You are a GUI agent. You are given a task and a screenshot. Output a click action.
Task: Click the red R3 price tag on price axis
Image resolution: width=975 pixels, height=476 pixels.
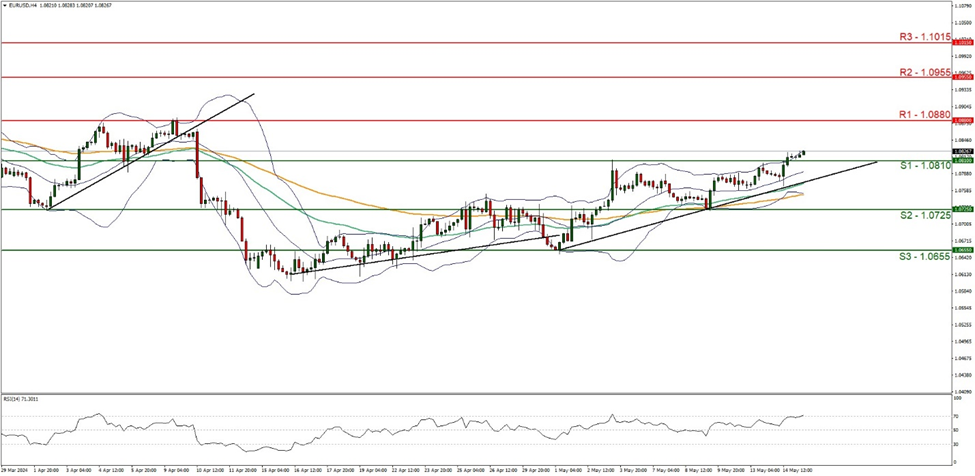tap(962, 43)
